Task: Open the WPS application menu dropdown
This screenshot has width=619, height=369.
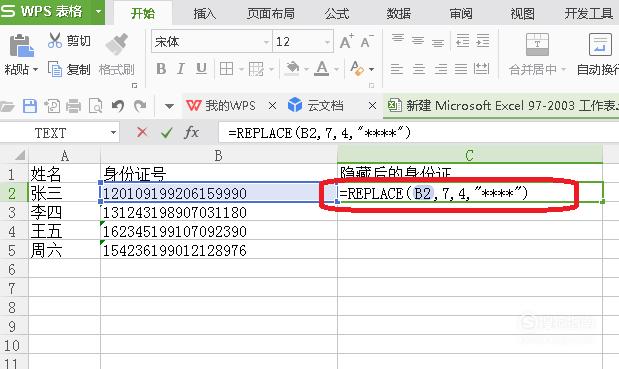Action: (x=98, y=11)
